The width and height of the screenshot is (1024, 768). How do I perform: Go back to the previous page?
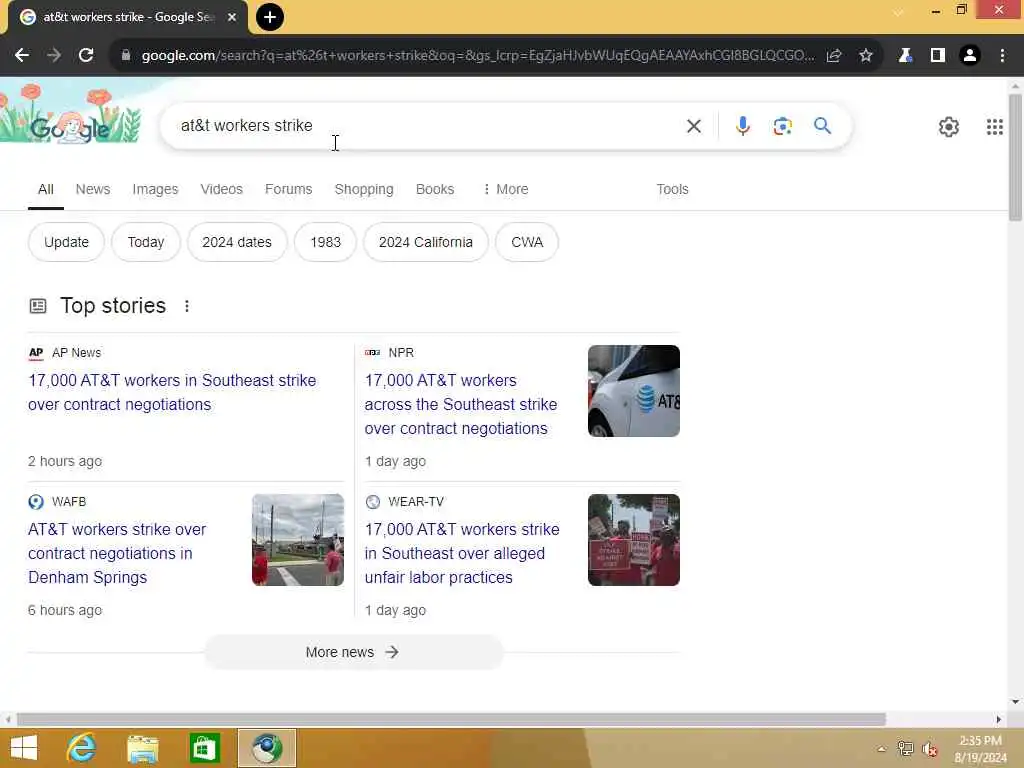[x=22, y=56]
